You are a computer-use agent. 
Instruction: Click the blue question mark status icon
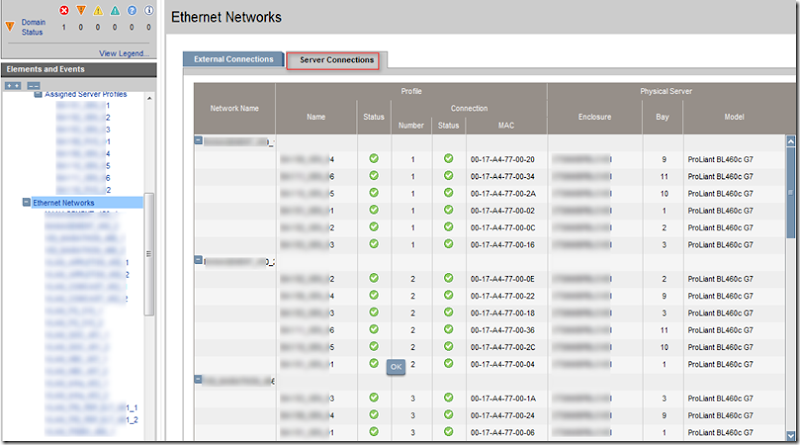coord(132,11)
